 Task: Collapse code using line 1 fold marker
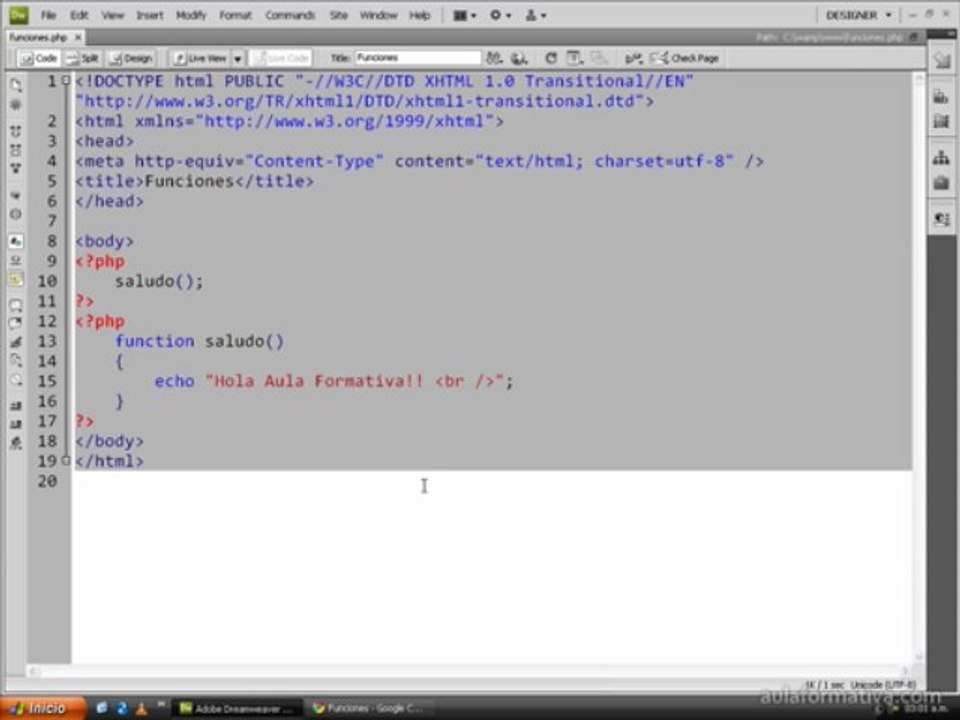coord(66,80)
